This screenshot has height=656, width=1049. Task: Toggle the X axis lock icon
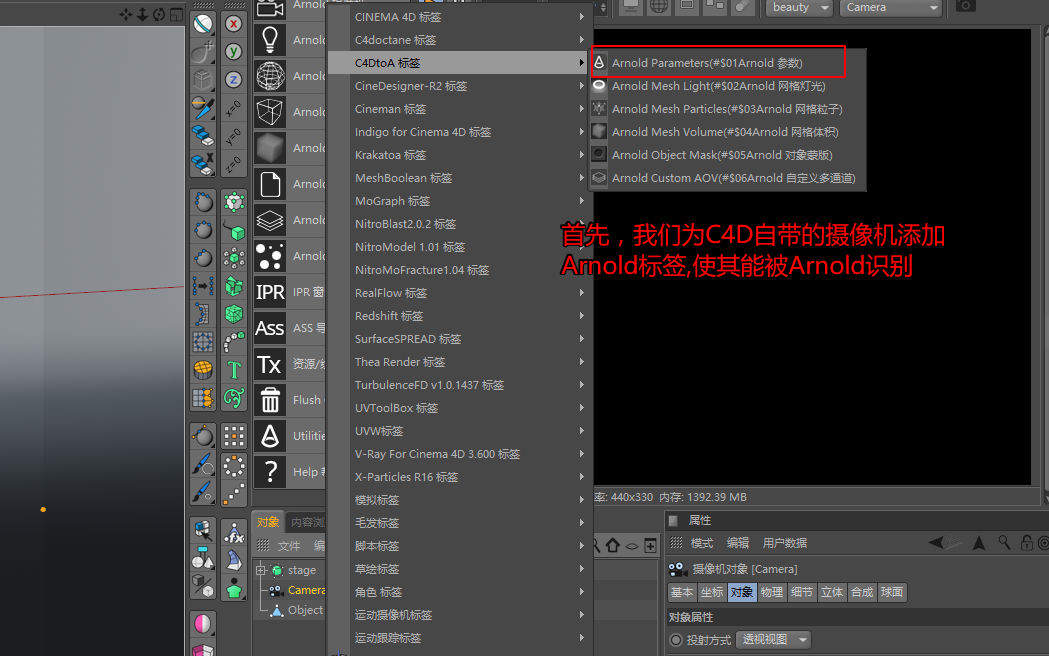point(233,24)
